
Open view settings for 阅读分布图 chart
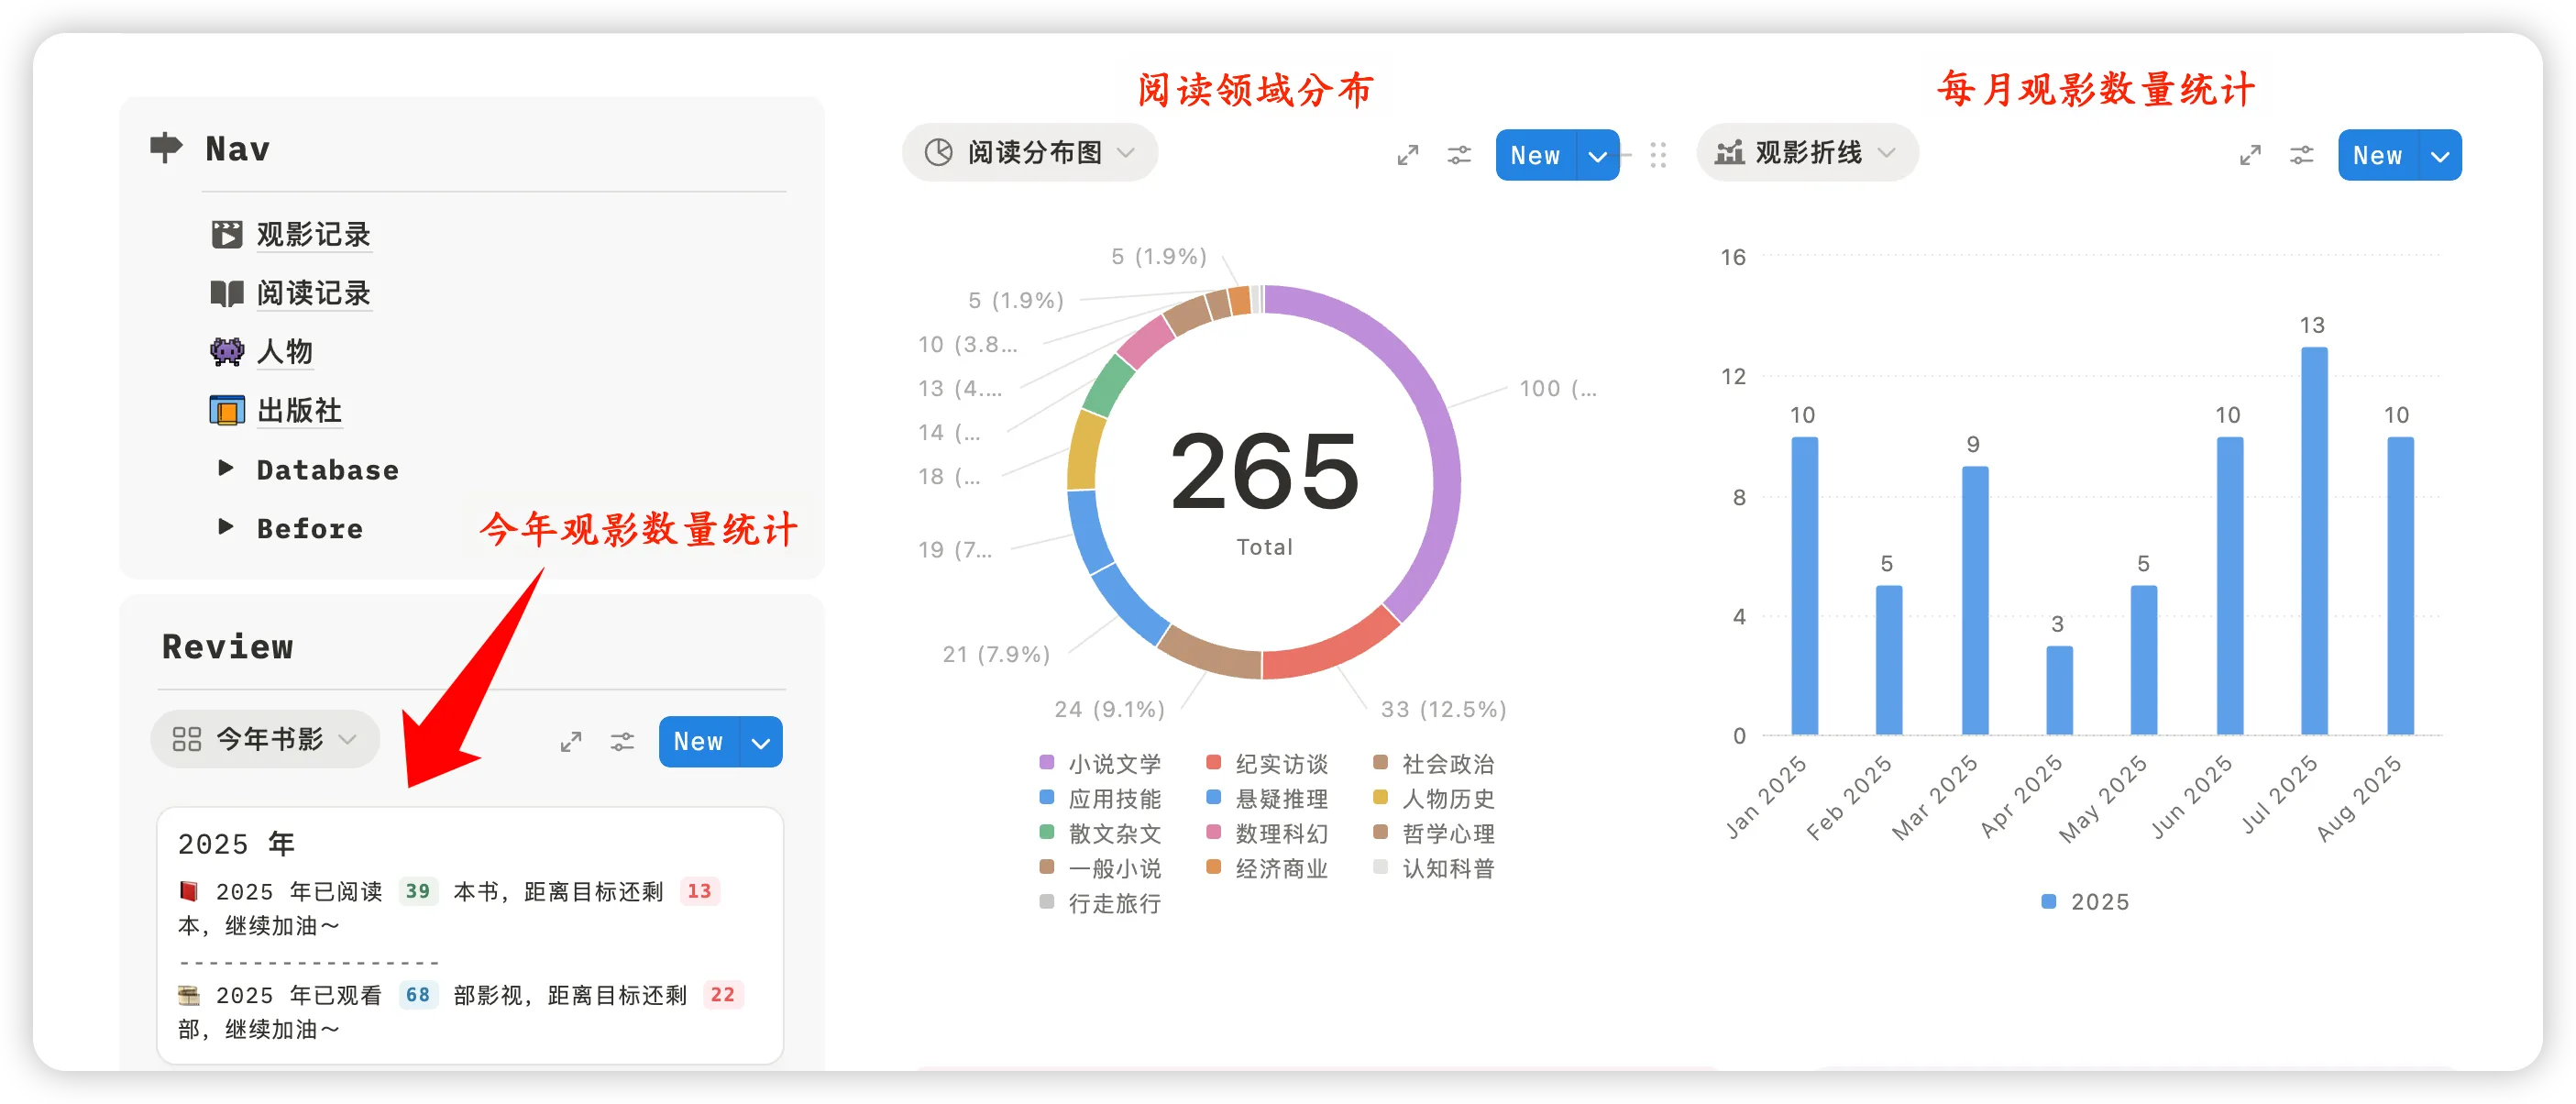[x=1459, y=155]
